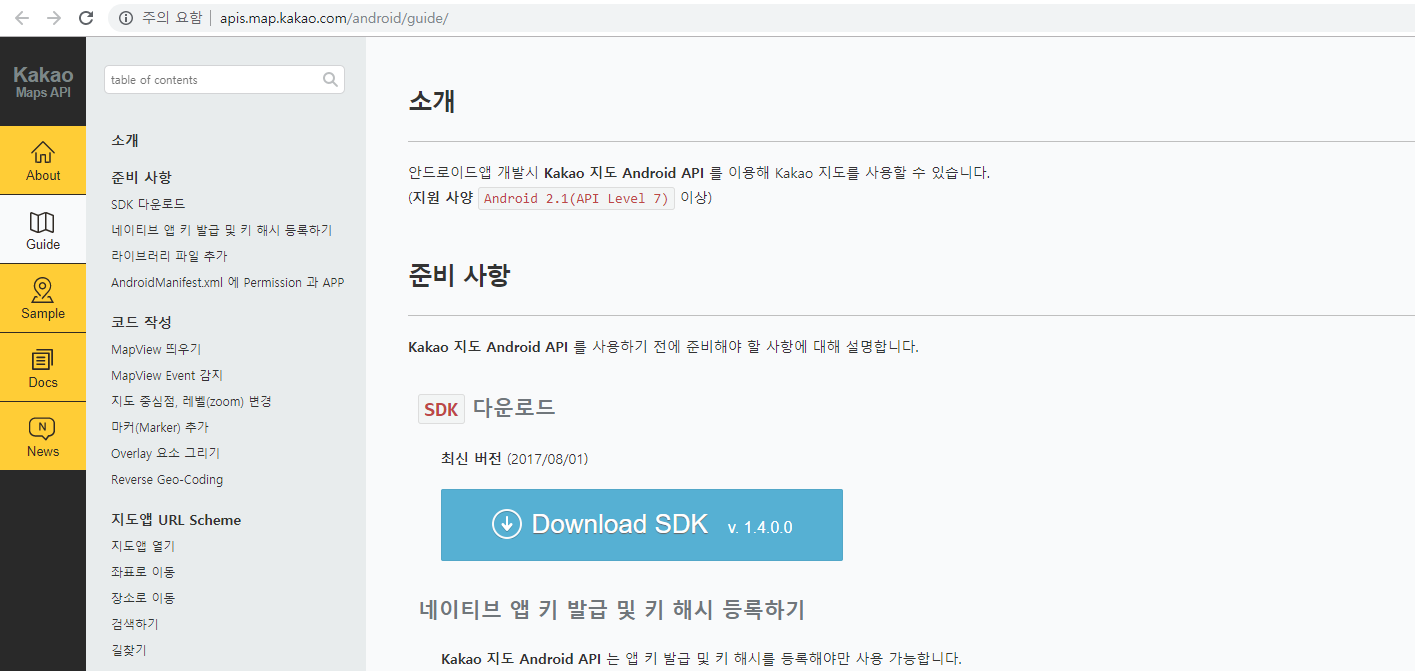
Task: Open 지도앱 열기 sidebar link
Action: pyautogui.click(x=143, y=546)
